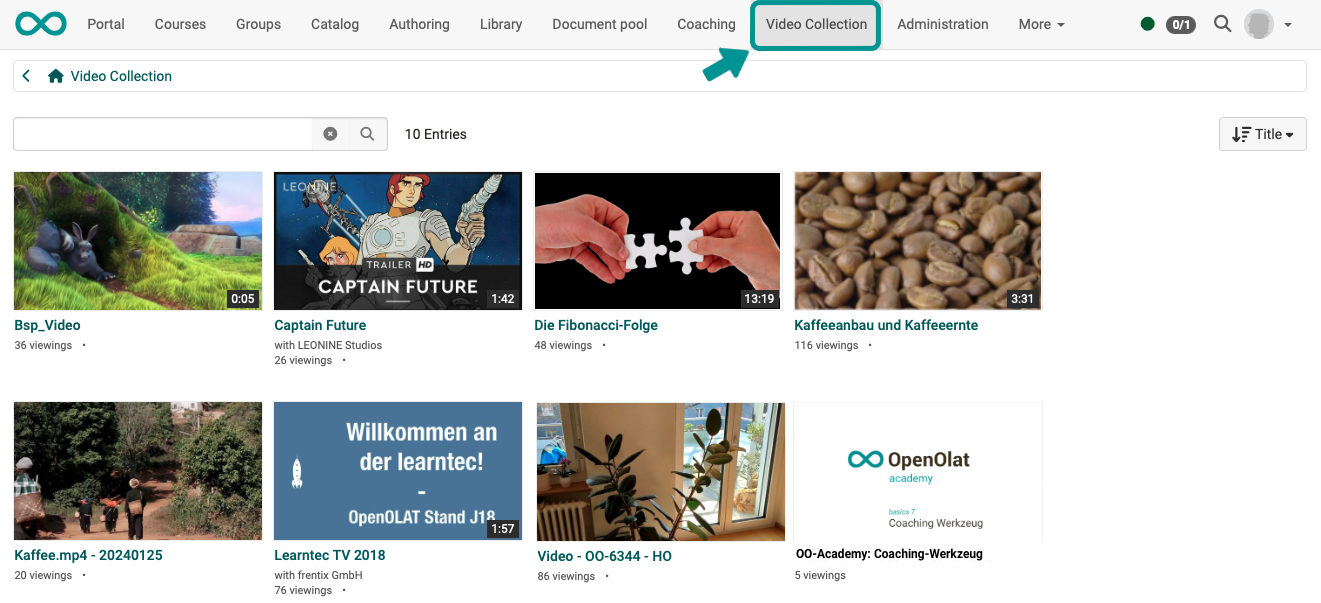Click the green online status indicator
Viewport: 1321px width, 603px height.
pos(1148,24)
